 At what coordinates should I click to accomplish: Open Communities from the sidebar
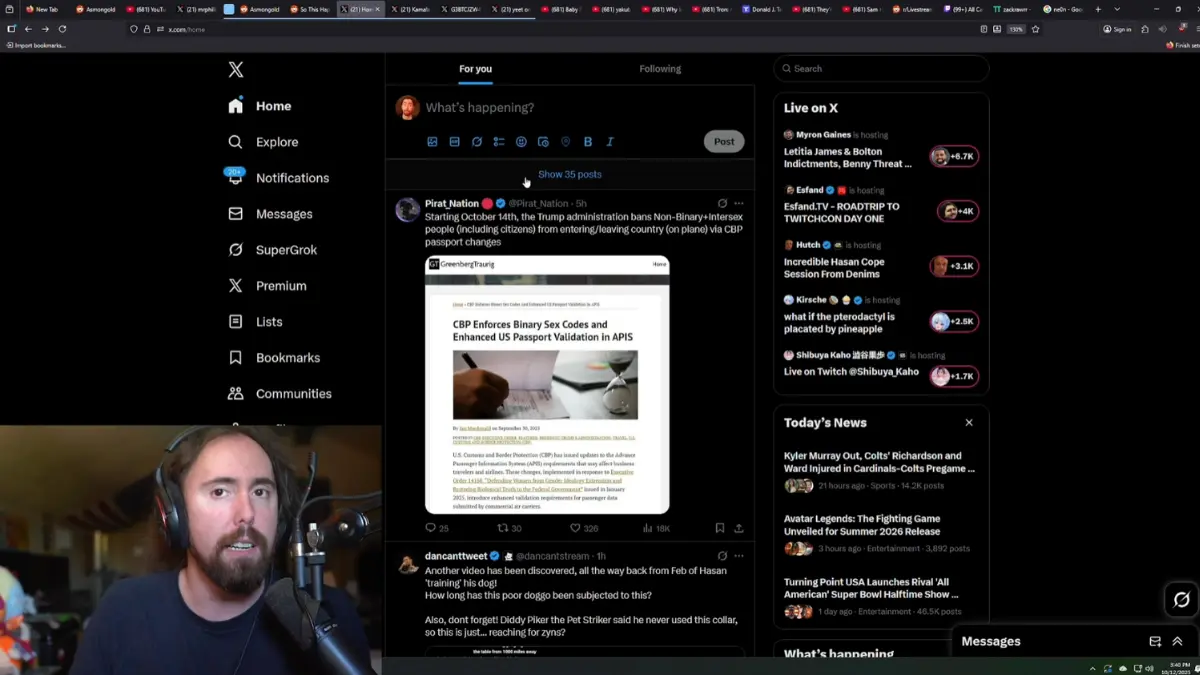279,394
